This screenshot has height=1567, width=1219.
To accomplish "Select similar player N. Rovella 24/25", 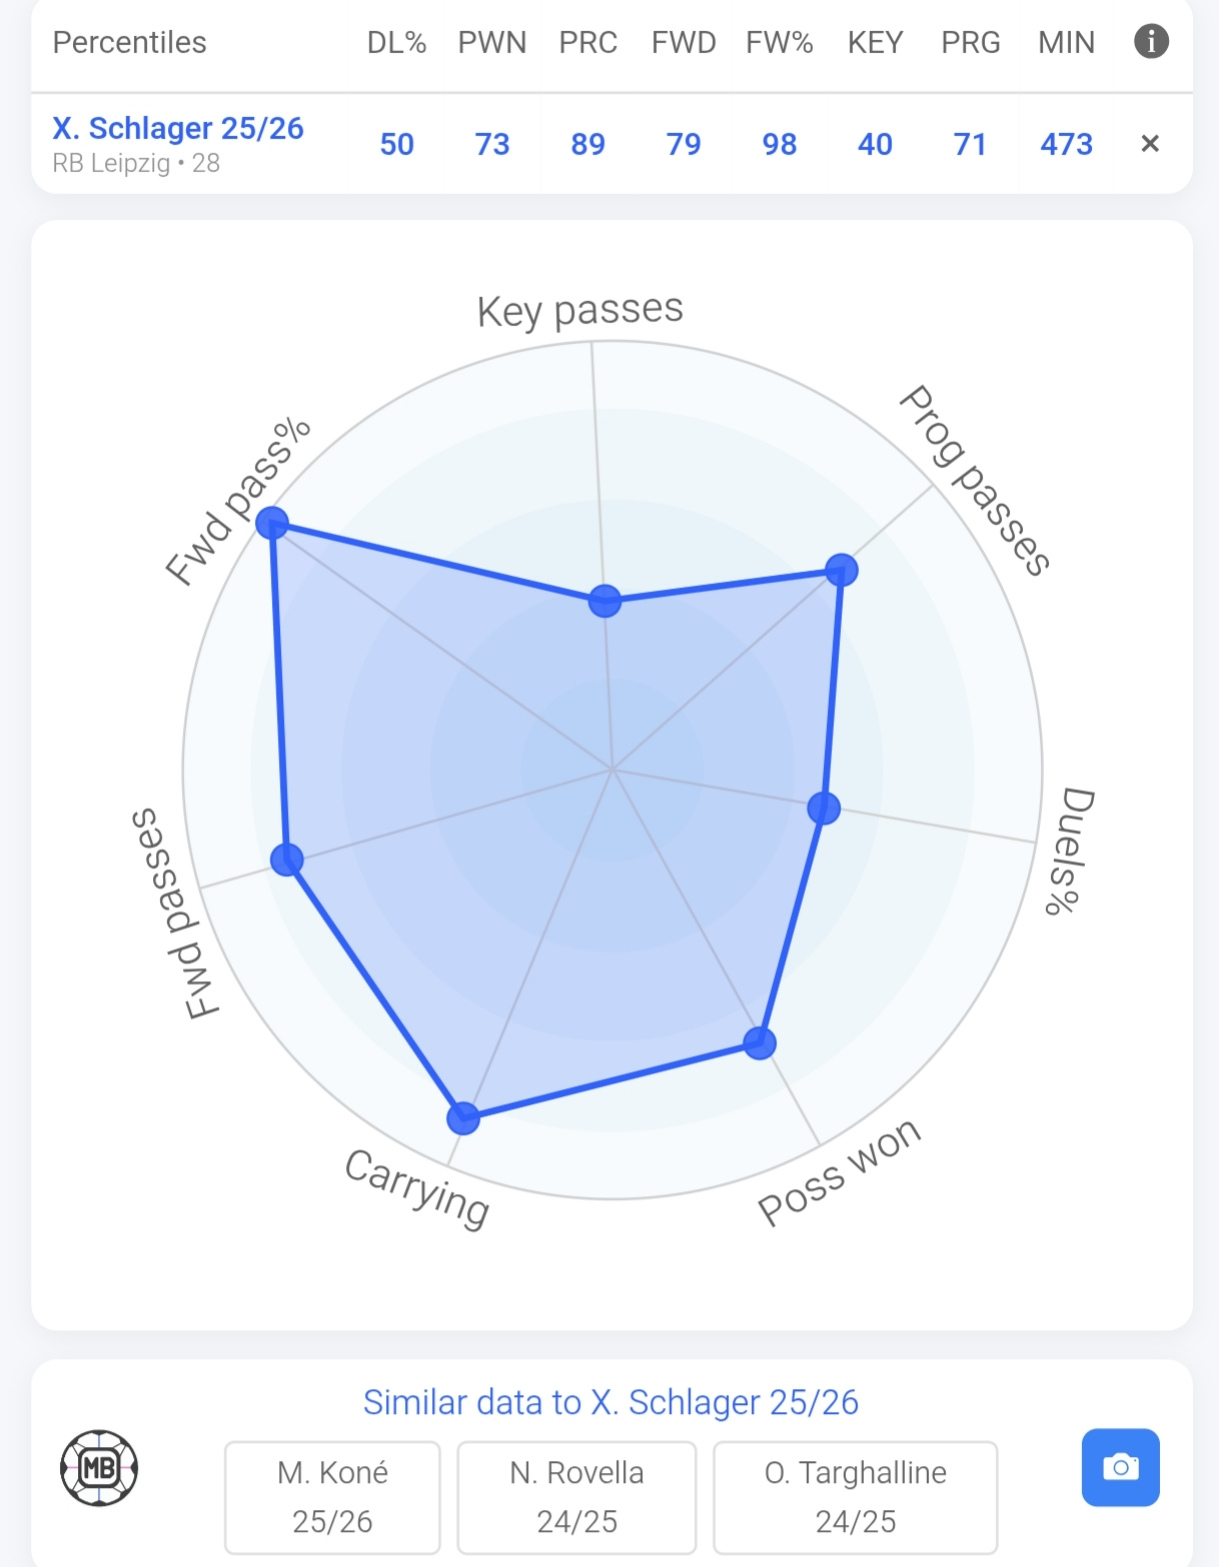I will [576, 1496].
